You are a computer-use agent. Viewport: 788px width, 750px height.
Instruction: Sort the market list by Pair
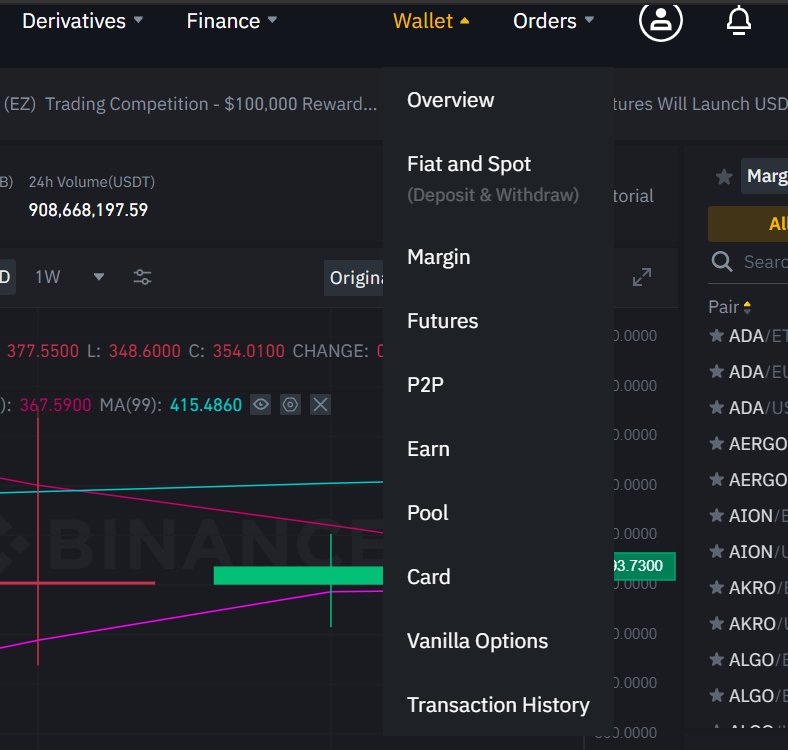(x=730, y=307)
